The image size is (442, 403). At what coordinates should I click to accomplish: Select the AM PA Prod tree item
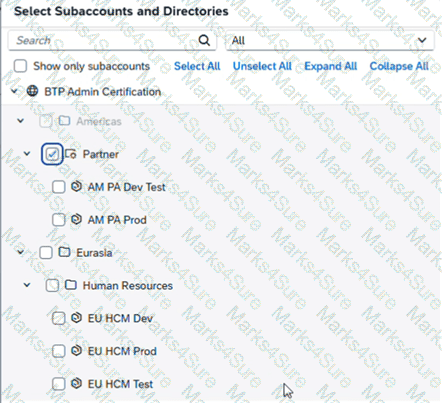tap(117, 220)
